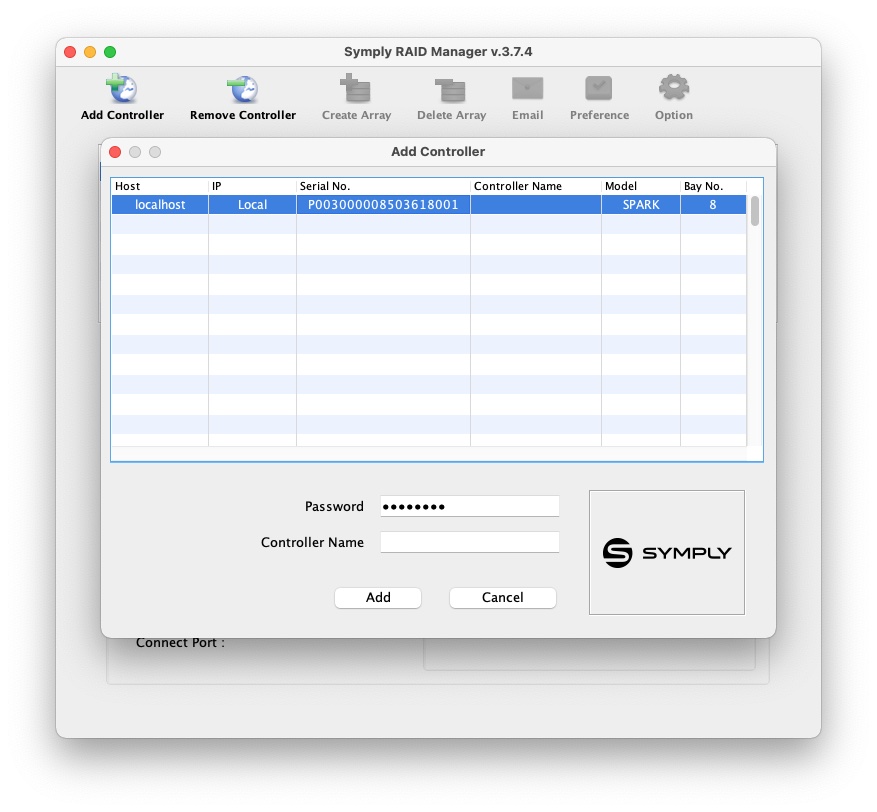Click the Remove Controller toolbar icon

coord(242,88)
